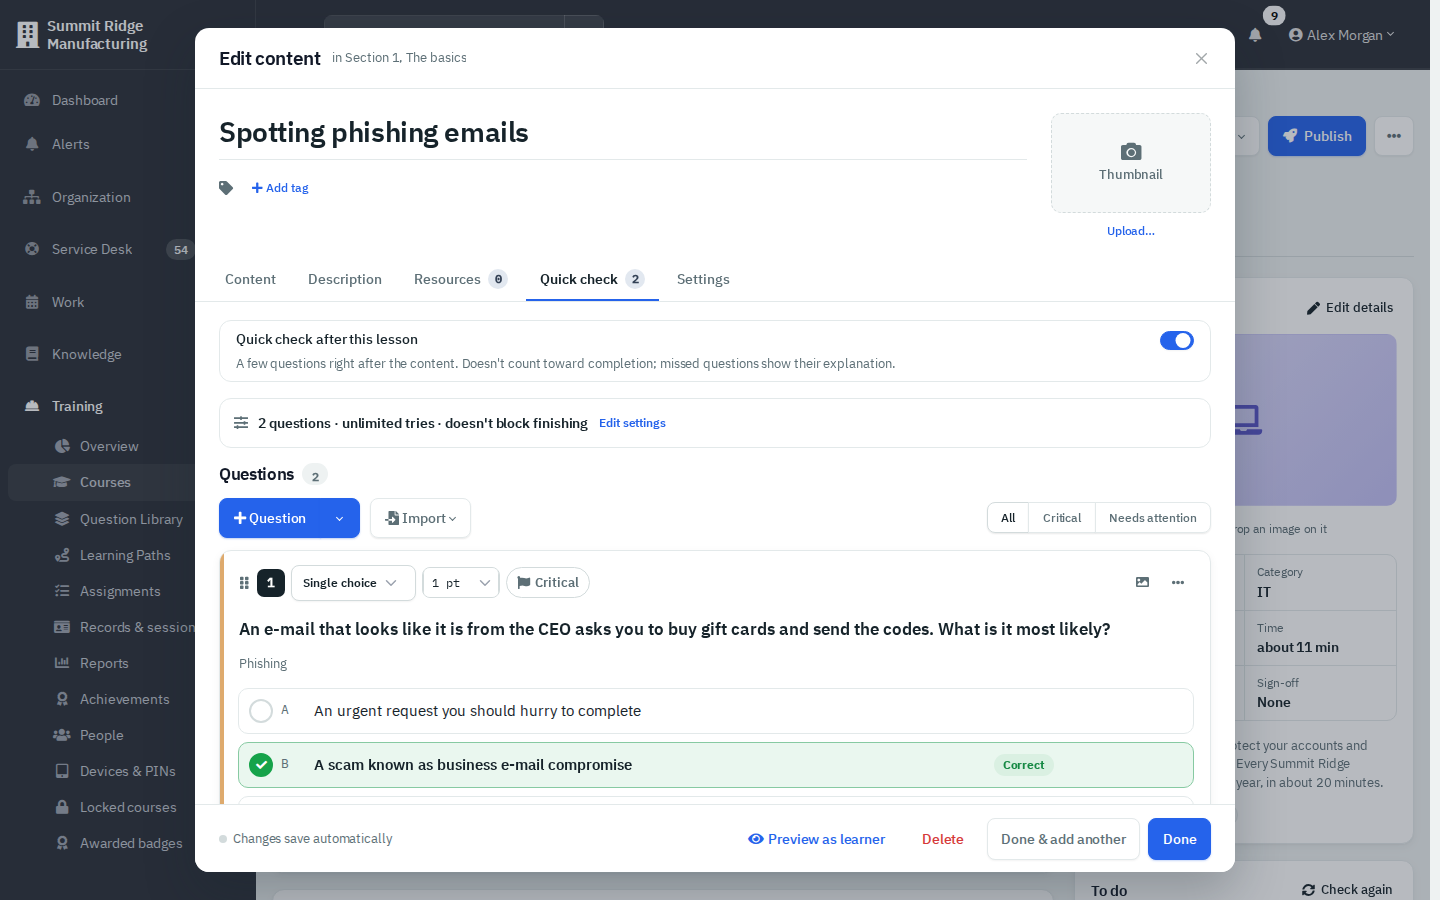Show All questions filter
Viewport: 1440px width, 900px height.
point(1008,518)
